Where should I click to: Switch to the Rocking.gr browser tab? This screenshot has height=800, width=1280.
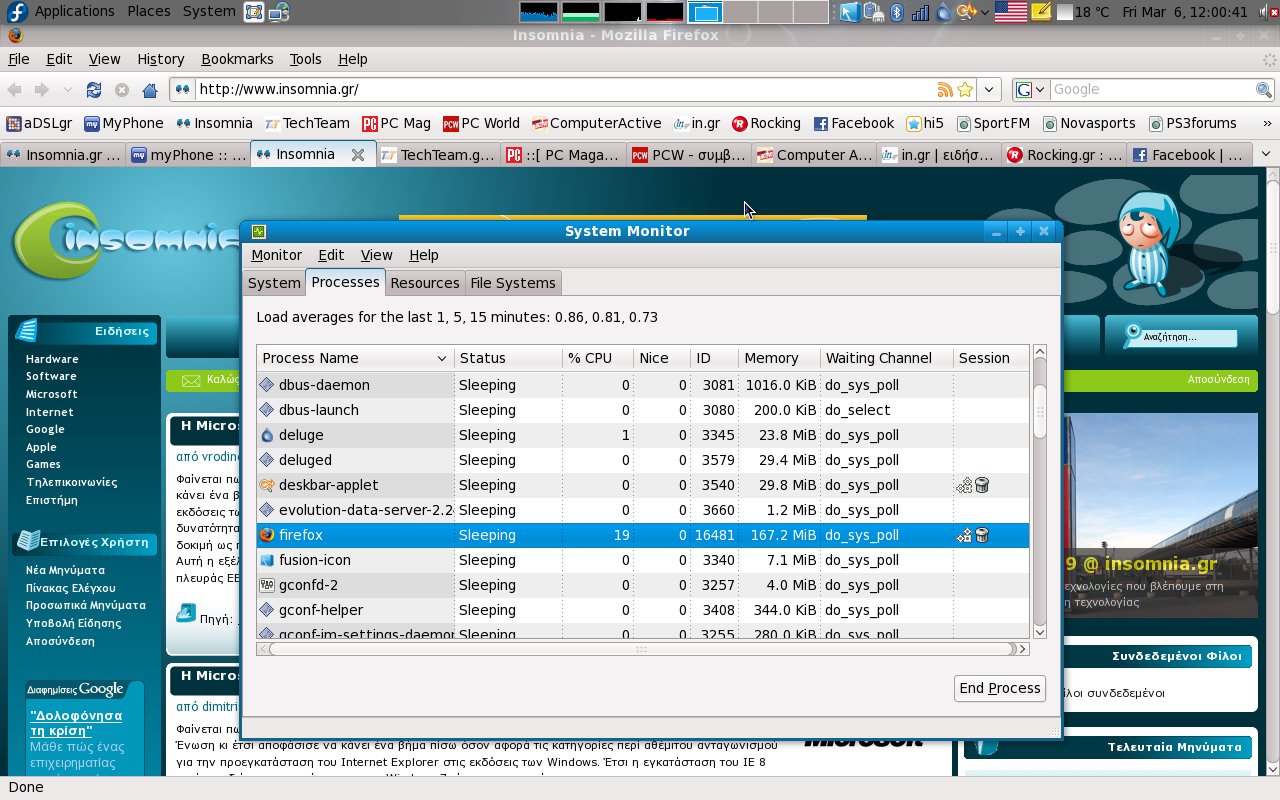click(x=1064, y=155)
